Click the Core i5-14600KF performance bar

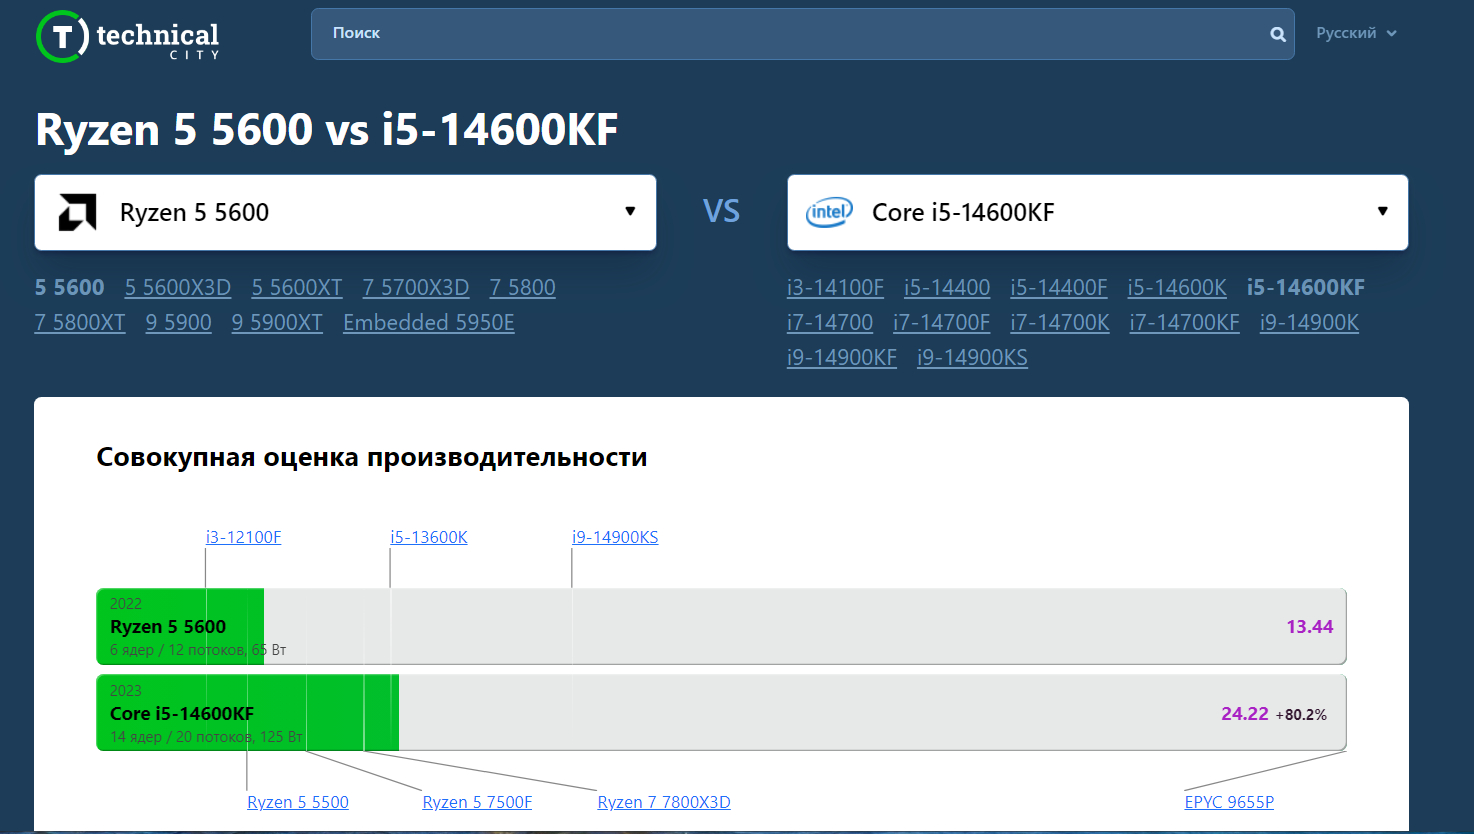coord(721,713)
